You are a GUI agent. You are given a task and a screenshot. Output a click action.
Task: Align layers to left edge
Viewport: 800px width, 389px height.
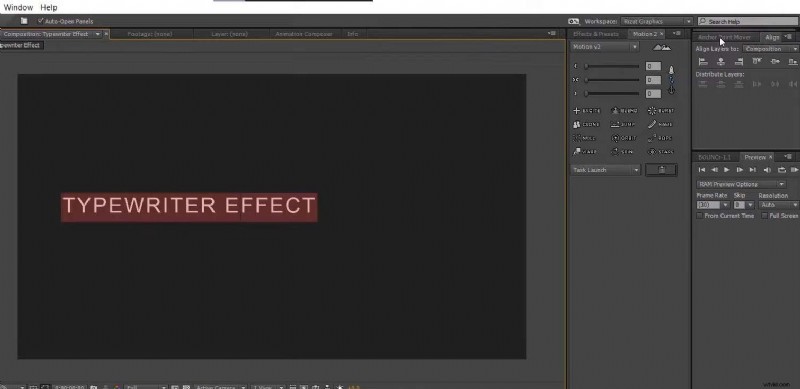[703, 62]
